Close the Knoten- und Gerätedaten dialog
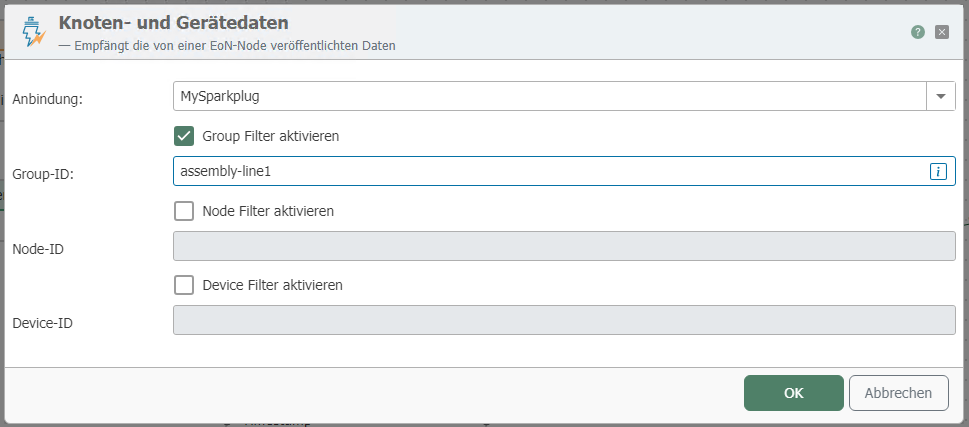Image resolution: width=969 pixels, height=427 pixels. tap(941, 32)
